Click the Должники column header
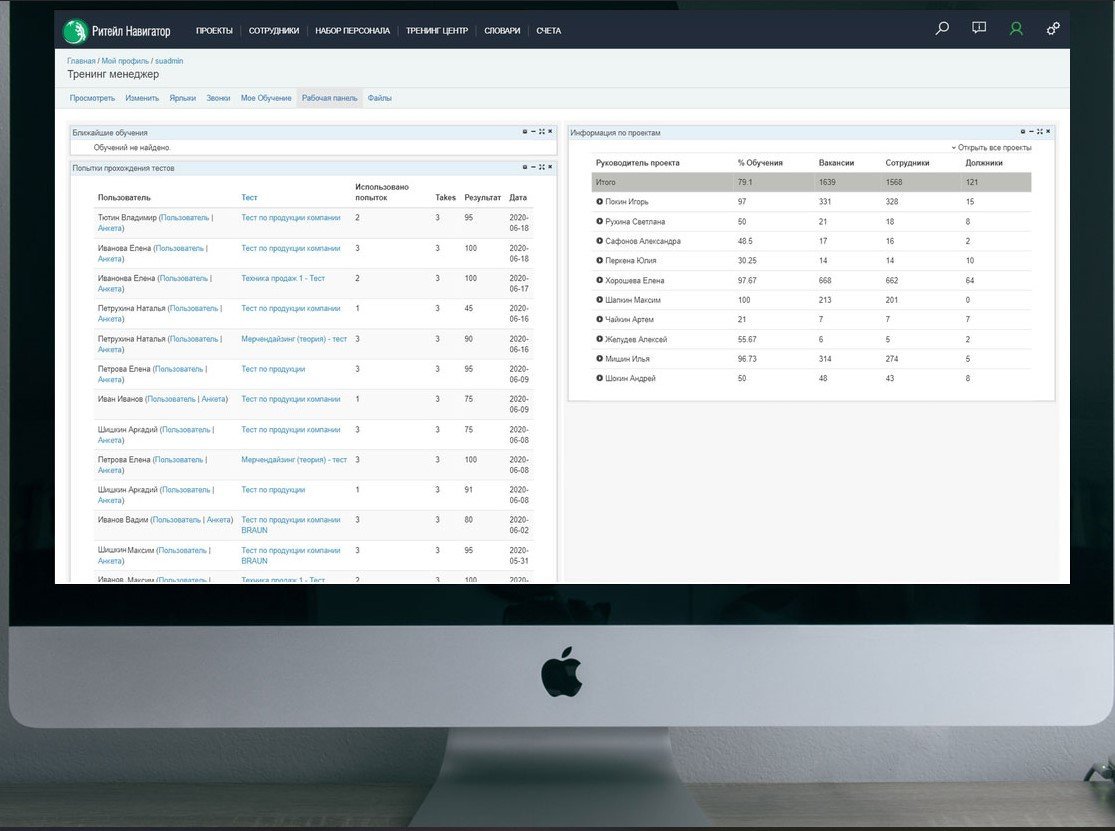 pos(984,163)
